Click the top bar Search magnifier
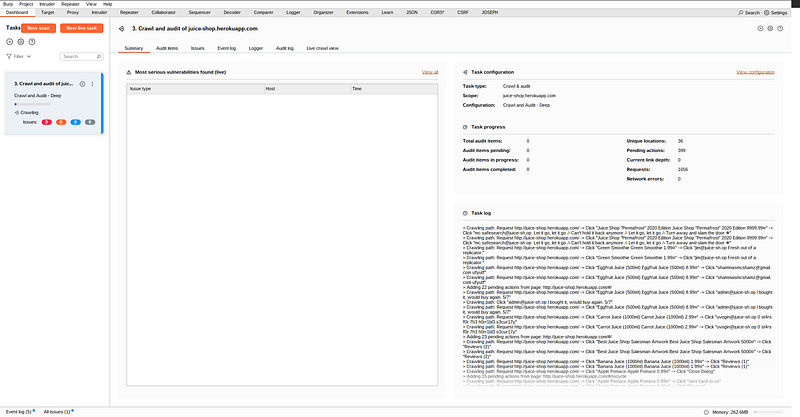800x417 pixels. coord(741,12)
